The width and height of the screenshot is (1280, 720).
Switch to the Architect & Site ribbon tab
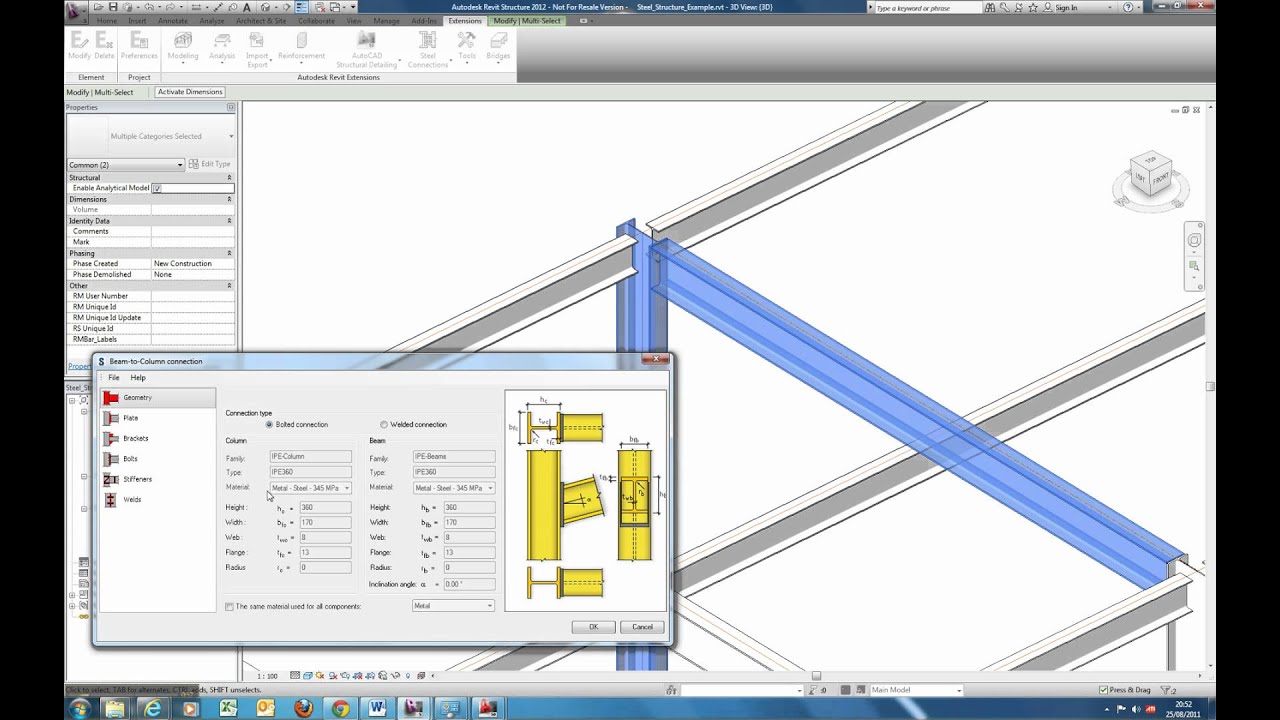pyautogui.click(x=260, y=20)
